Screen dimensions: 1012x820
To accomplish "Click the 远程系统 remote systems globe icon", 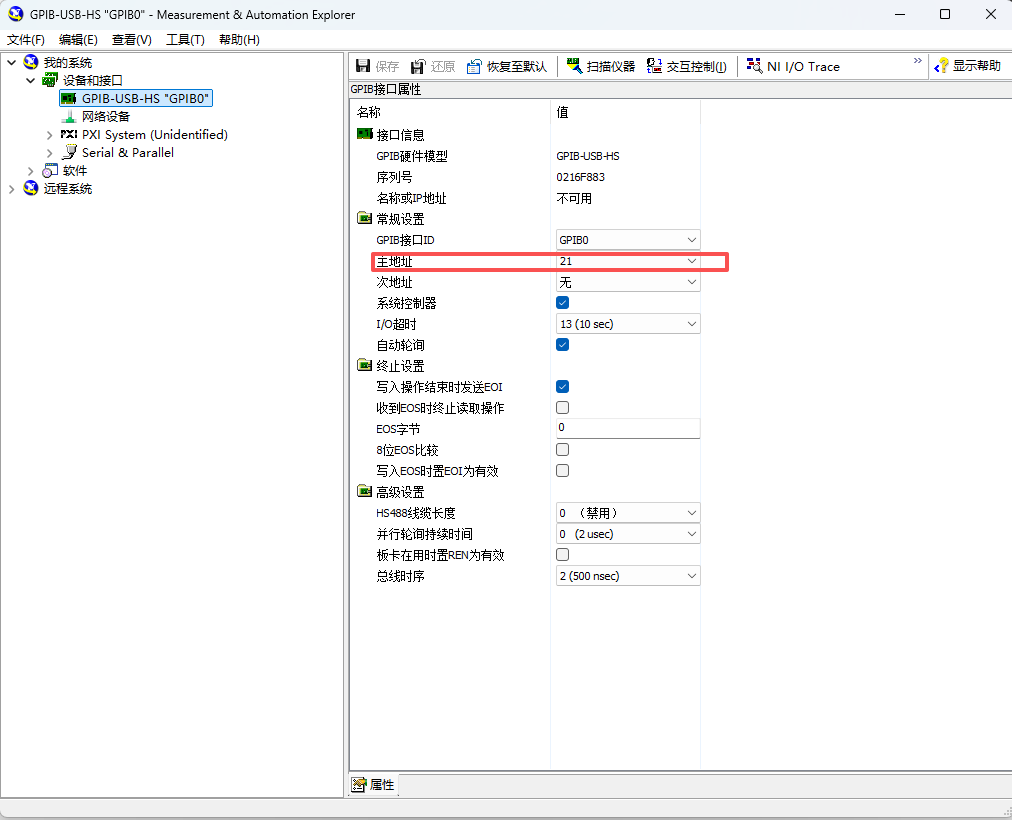I will click(x=31, y=188).
